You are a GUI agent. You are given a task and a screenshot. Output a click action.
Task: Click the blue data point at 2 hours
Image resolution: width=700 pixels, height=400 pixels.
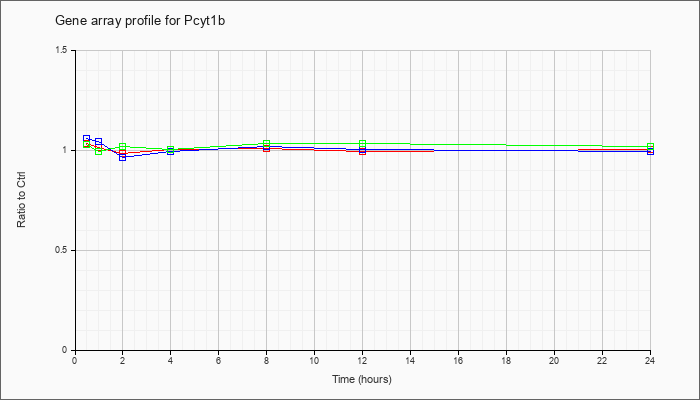pyautogui.click(x=122, y=157)
